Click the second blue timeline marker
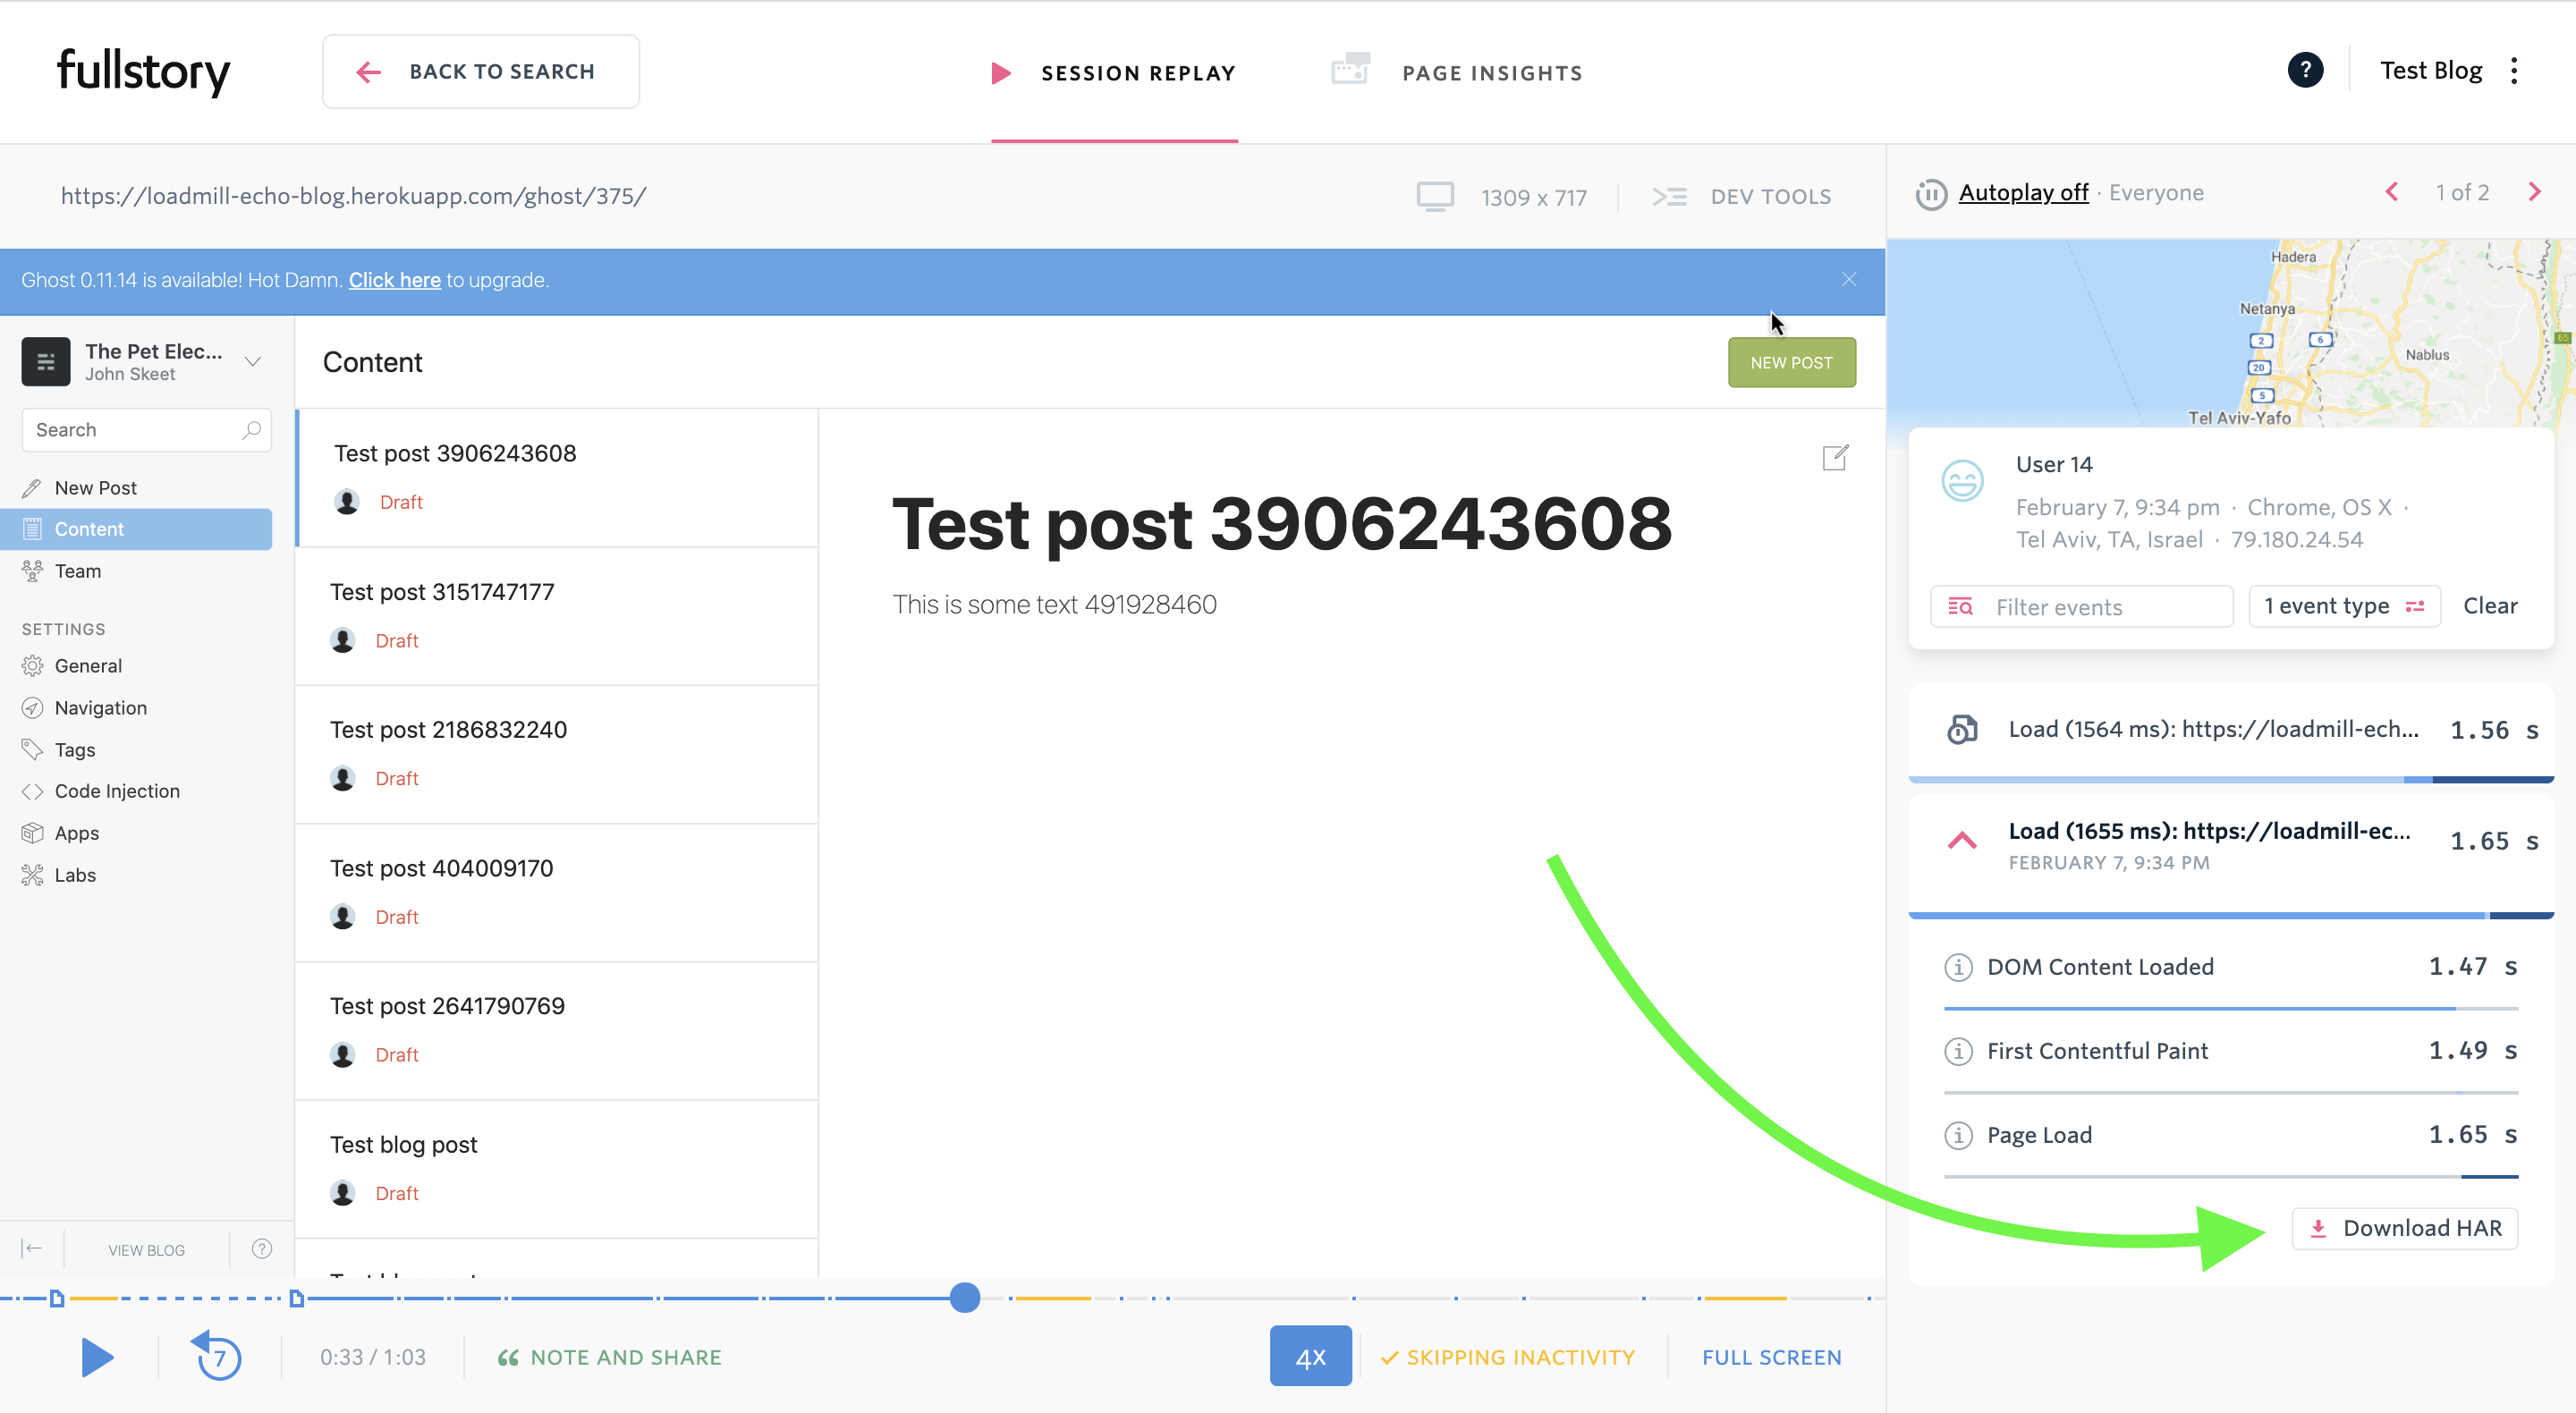The width and height of the screenshot is (2576, 1413). pos(296,1298)
